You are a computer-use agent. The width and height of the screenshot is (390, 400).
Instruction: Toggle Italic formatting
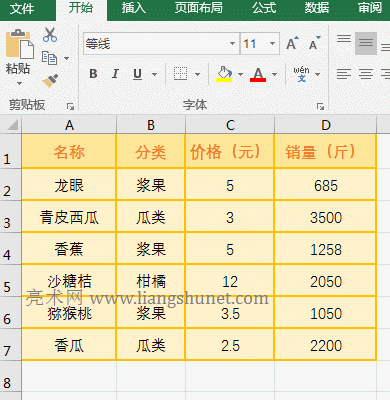(x=115, y=74)
